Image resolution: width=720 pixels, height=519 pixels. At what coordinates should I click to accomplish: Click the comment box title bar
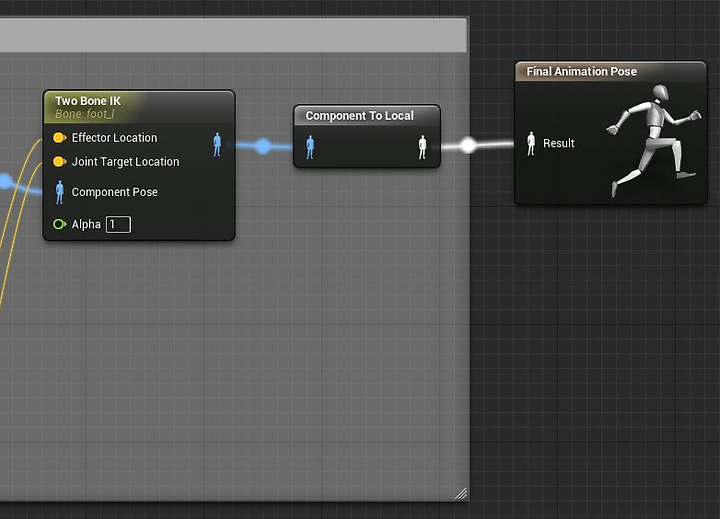coord(233,35)
